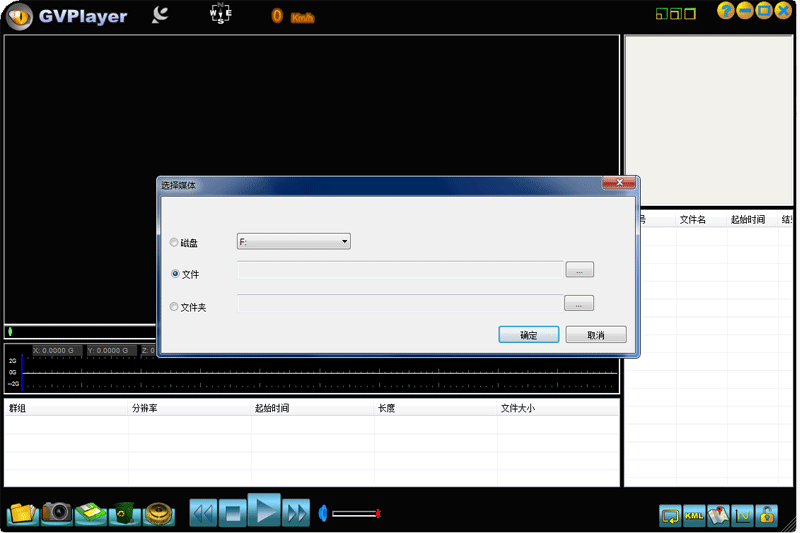Click the yellow question mark help icon

click(x=726, y=11)
